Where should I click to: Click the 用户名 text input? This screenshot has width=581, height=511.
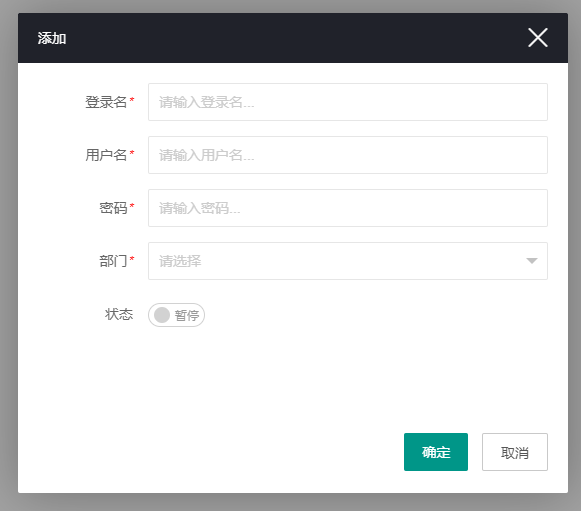coord(348,155)
